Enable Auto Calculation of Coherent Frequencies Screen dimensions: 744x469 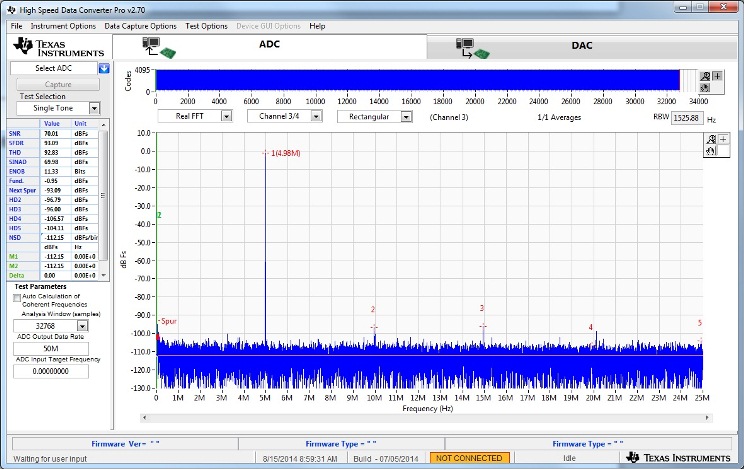(x=16, y=297)
